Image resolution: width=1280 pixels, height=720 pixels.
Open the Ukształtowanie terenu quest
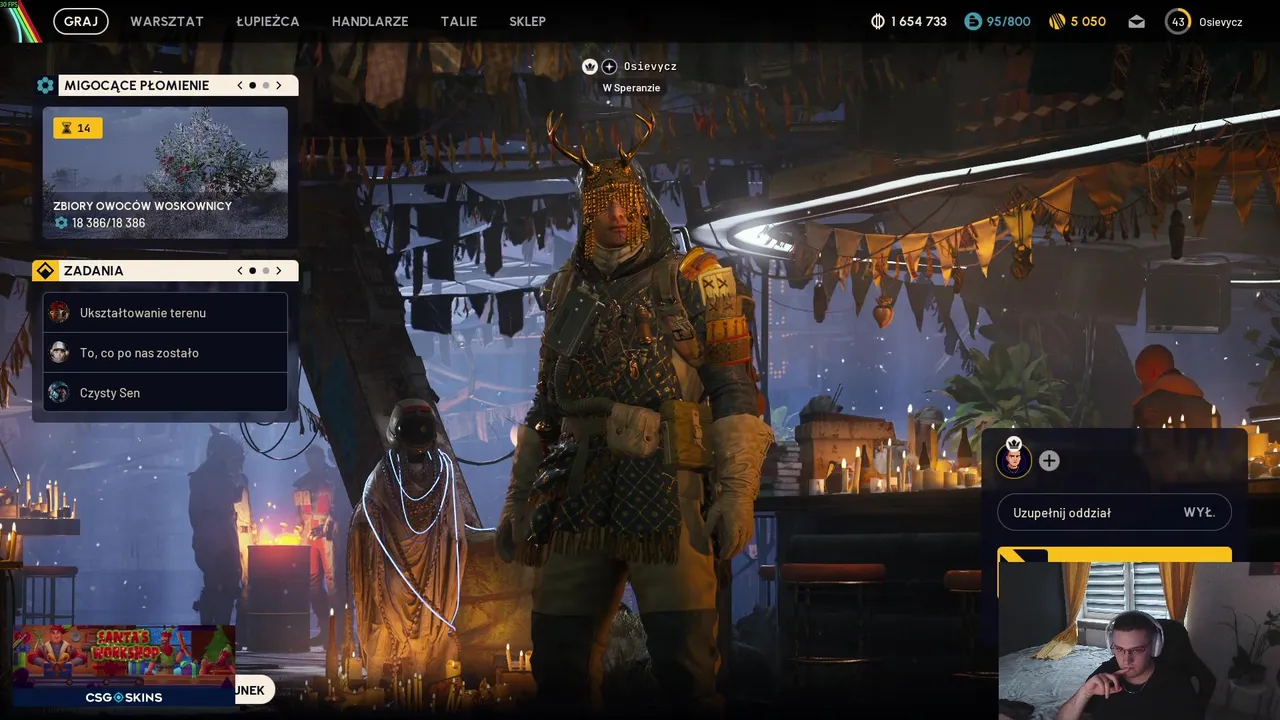click(x=165, y=313)
